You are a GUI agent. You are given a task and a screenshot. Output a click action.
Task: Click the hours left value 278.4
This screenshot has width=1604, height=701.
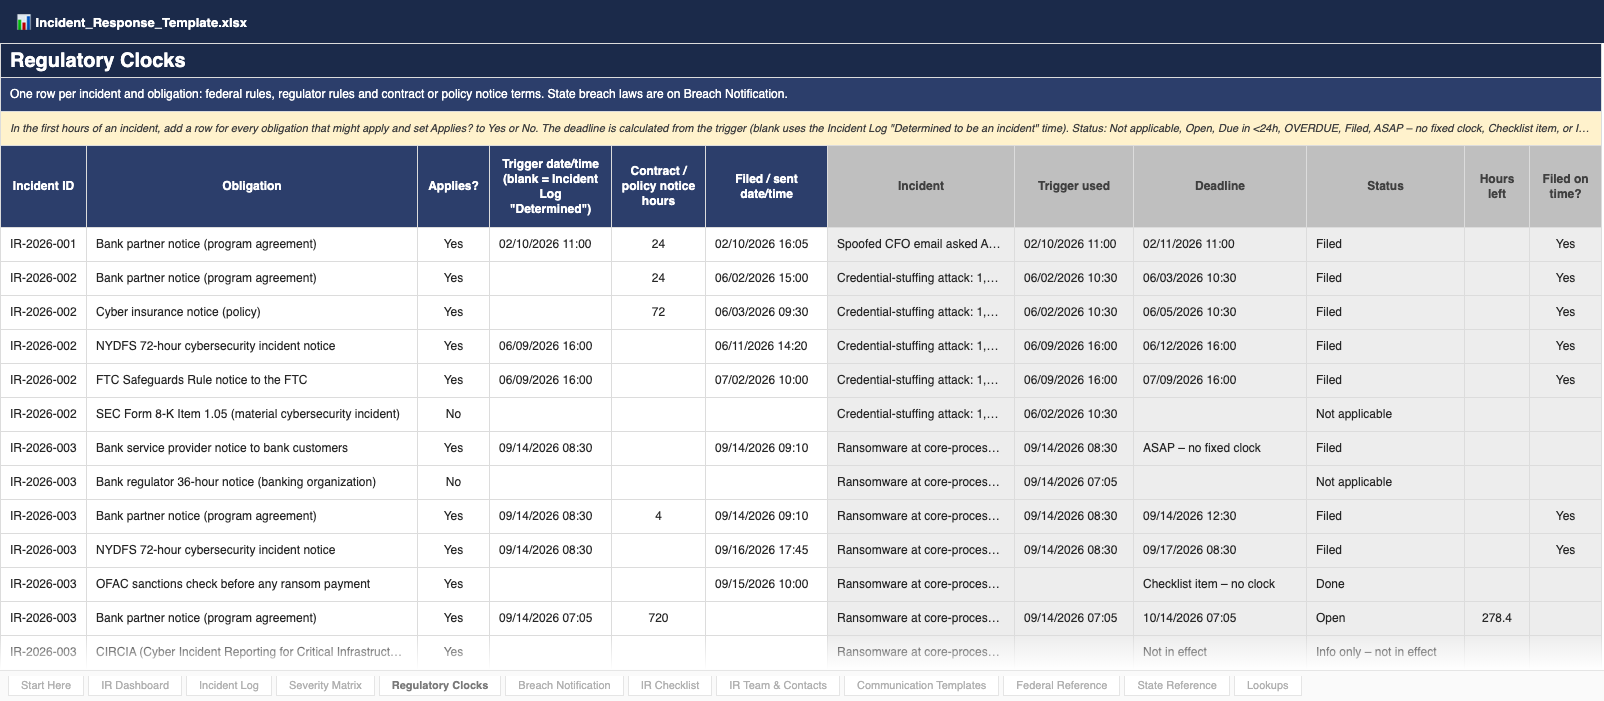[1497, 618]
